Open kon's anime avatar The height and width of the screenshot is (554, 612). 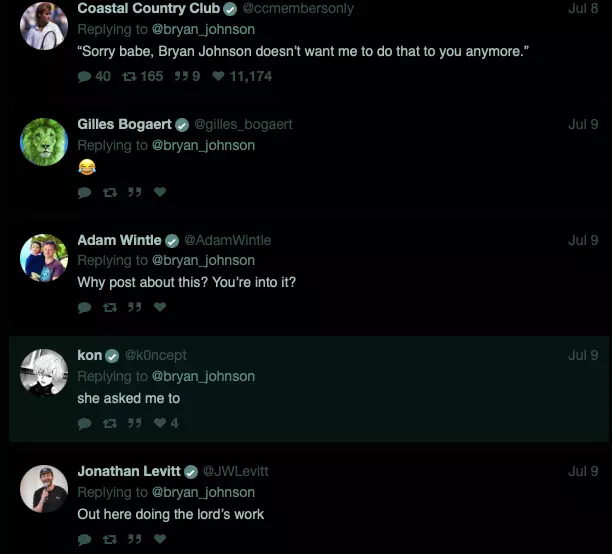tap(44, 373)
